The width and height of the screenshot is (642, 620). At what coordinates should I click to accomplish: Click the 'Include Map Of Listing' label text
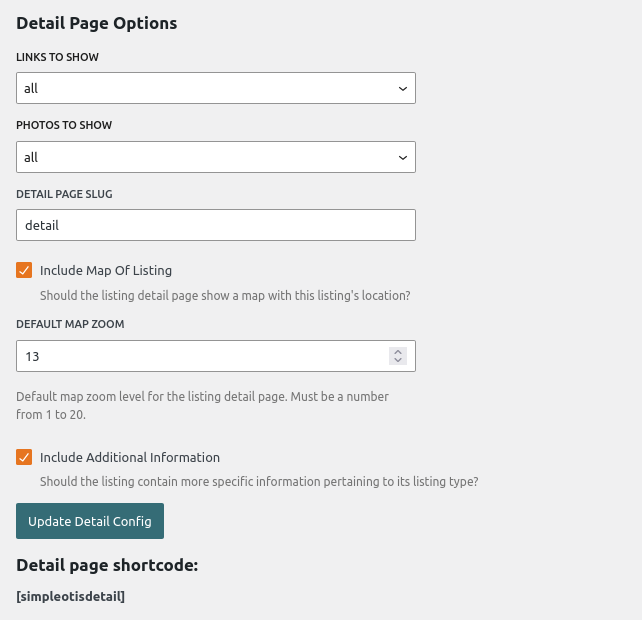(x=106, y=270)
